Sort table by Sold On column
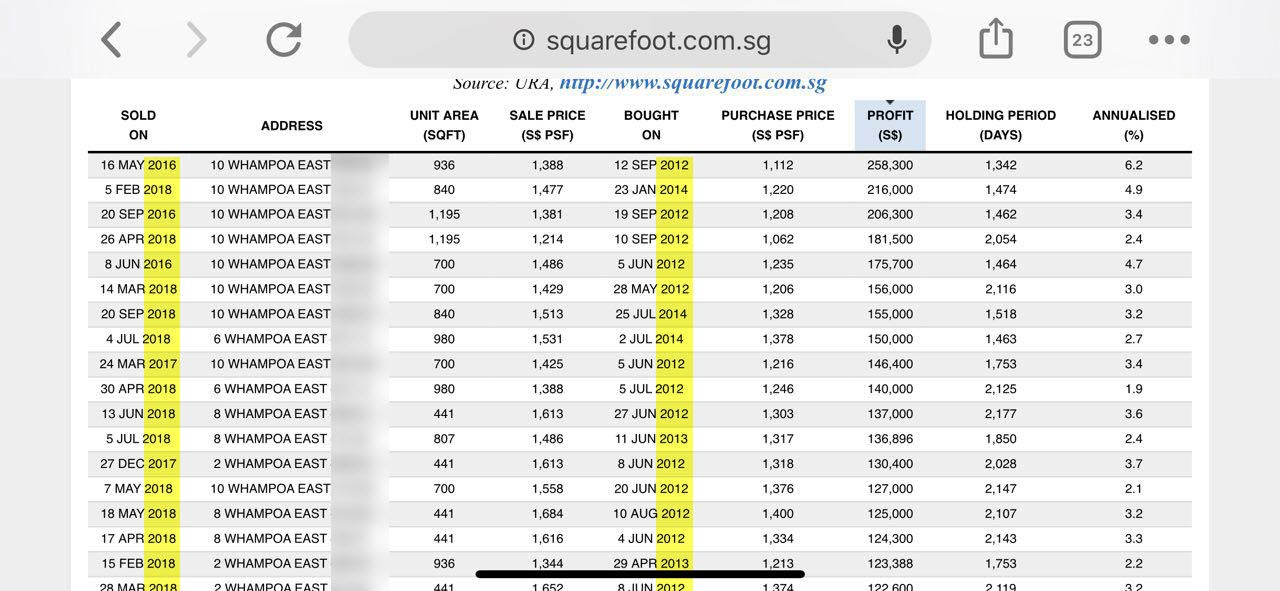 (x=138, y=125)
